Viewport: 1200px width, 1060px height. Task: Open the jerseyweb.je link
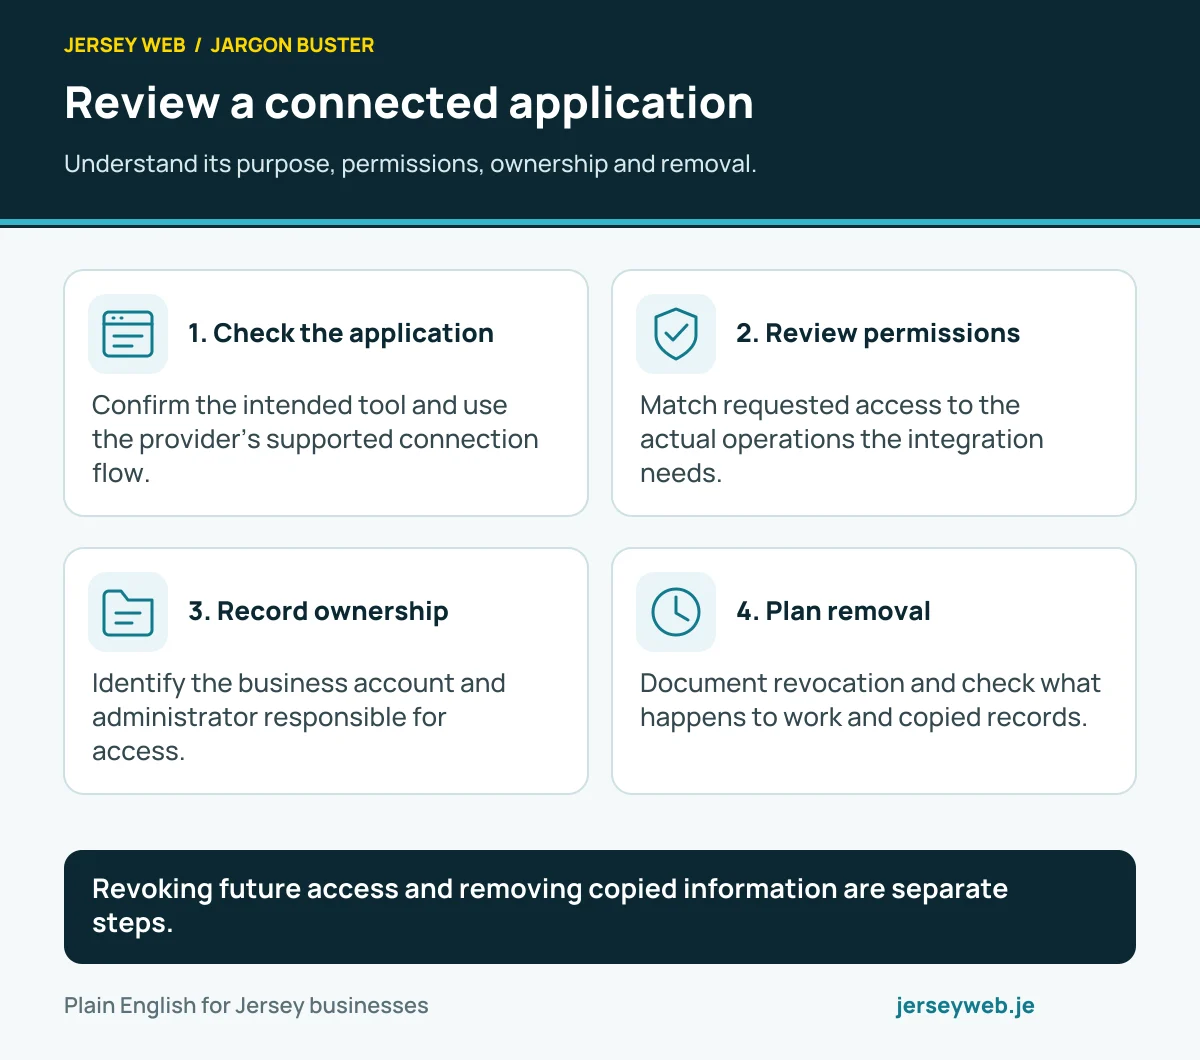pos(965,1006)
